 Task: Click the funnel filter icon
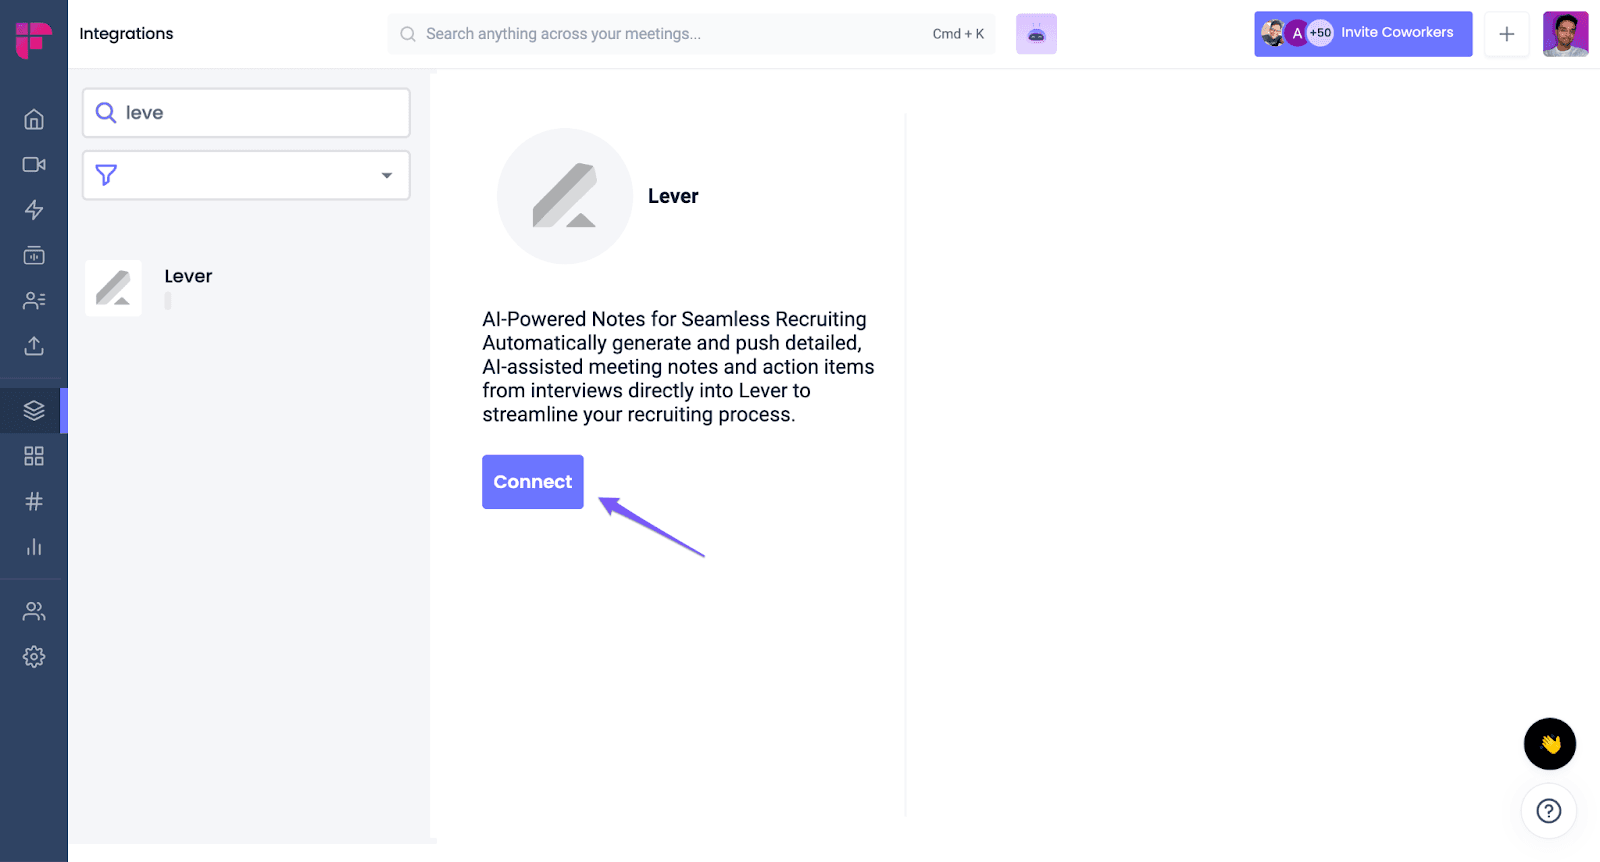pos(106,175)
